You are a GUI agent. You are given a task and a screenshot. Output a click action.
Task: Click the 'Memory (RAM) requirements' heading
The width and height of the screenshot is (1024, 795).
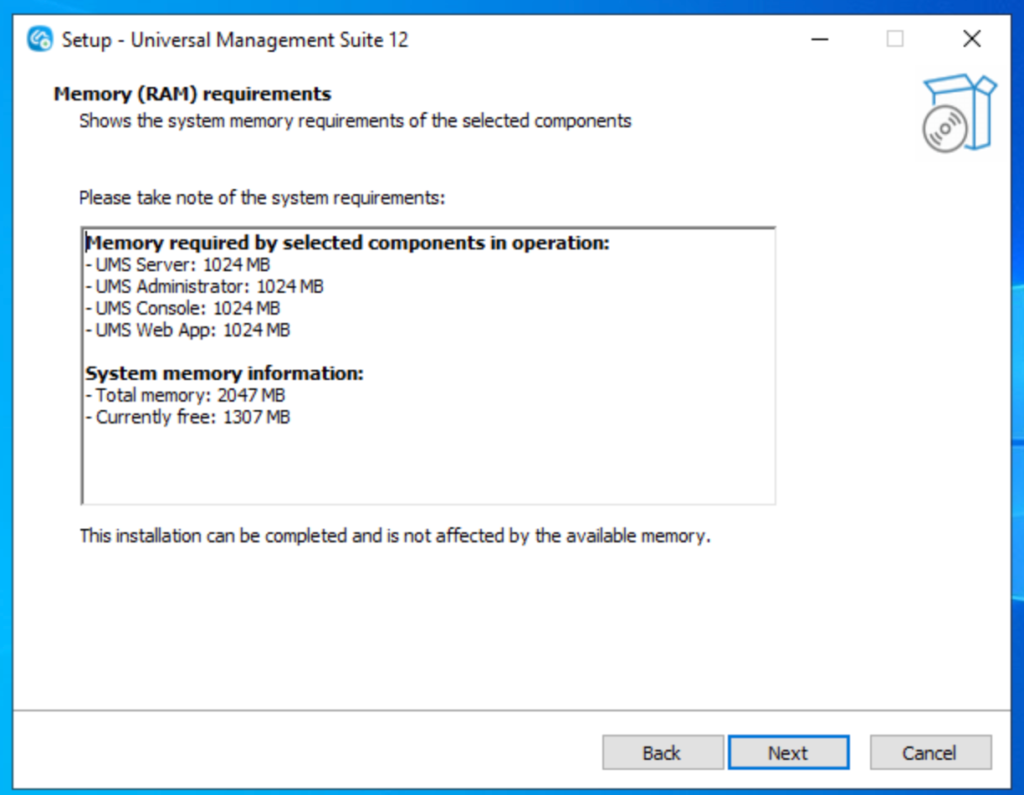pos(192,95)
